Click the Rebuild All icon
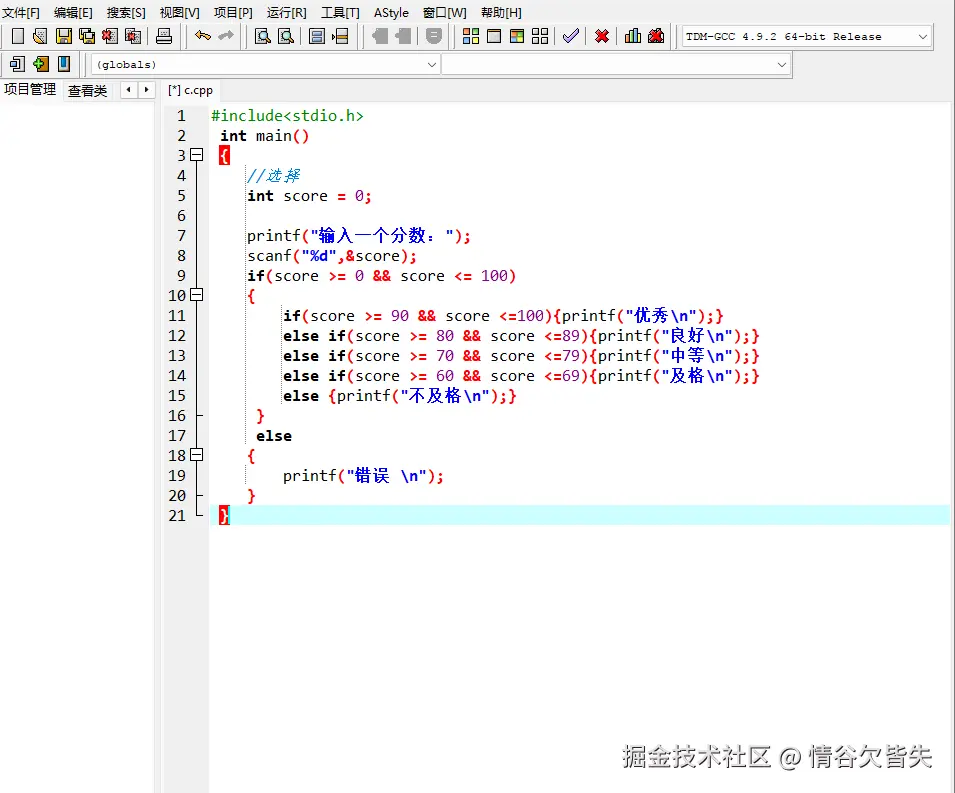 [540, 37]
